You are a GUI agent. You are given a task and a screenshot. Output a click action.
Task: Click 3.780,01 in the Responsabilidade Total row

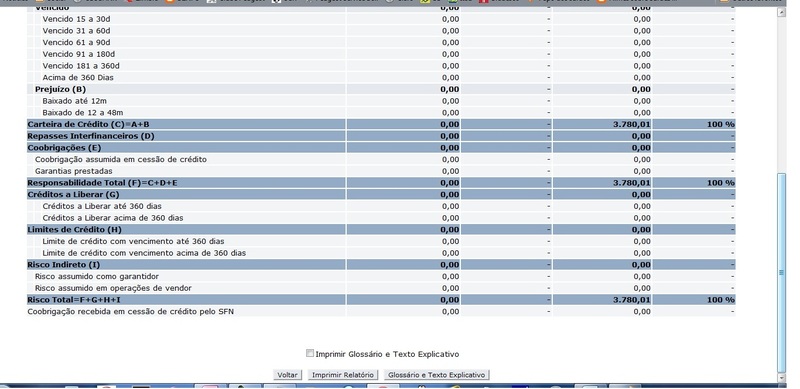(632, 183)
